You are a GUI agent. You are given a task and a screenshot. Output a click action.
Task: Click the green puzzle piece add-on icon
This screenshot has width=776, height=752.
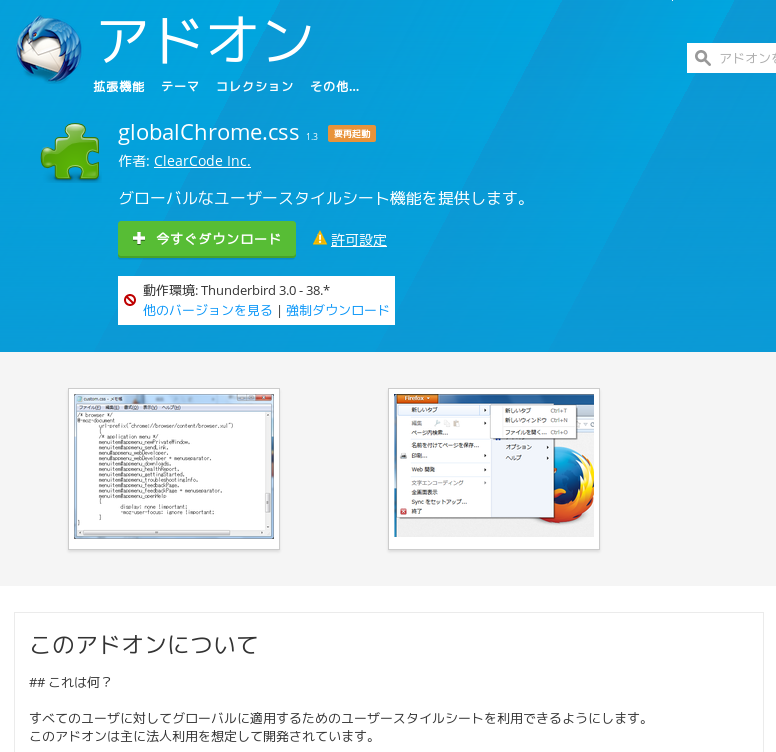(x=70, y=151)
